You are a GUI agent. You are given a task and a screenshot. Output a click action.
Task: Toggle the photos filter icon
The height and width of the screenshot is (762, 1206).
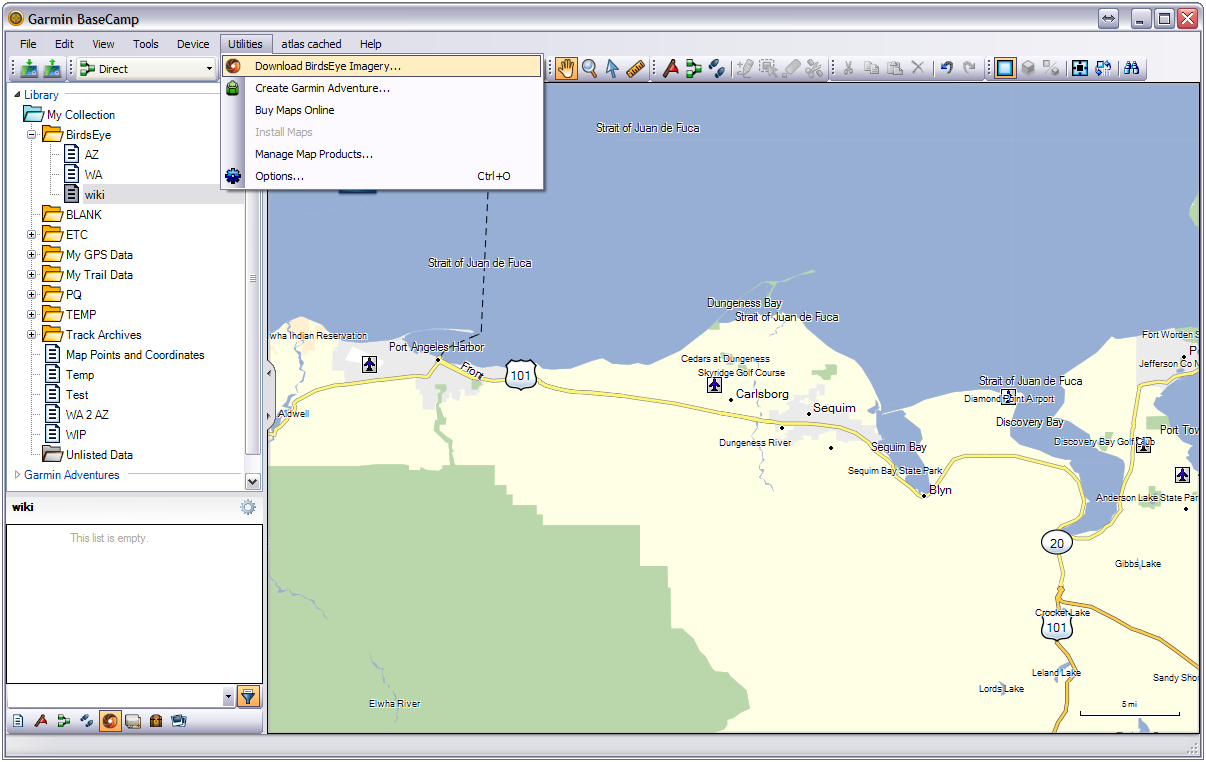click(179, 720)
